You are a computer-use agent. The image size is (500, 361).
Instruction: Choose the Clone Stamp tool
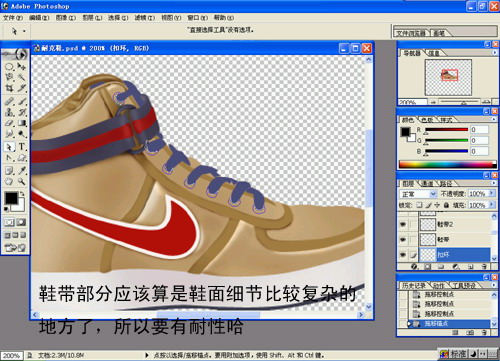(x=9, y=112)
